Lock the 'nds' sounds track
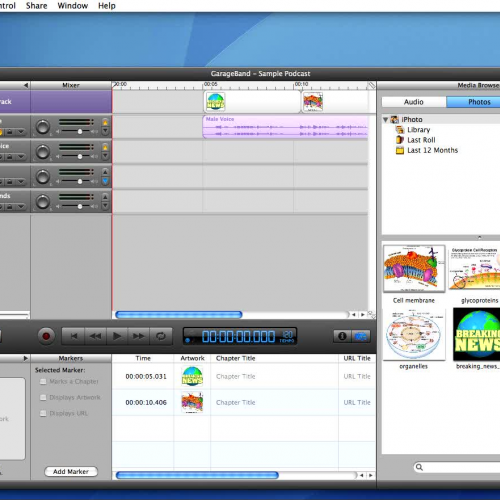500x500 pixels. coord(10,207)
